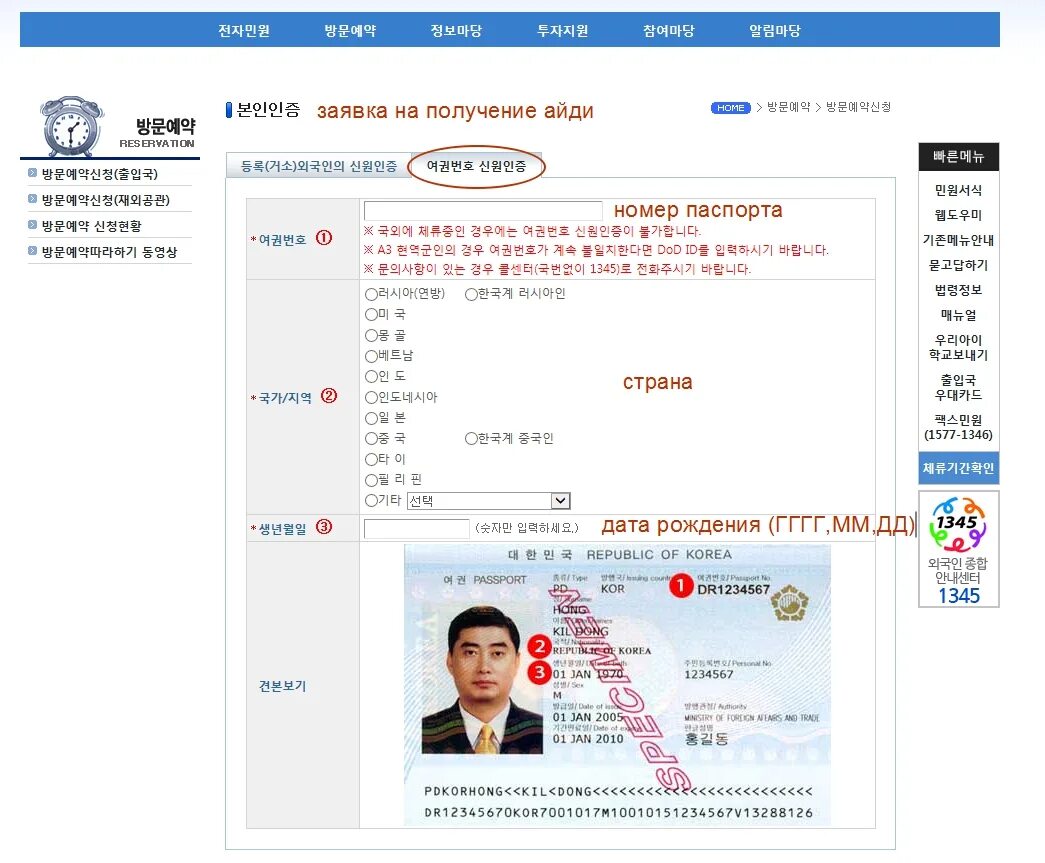The width and height of the screenshot is (1045, 863).
Task: Select the 여권번호 신원인증 tab
Action: [x=476, y=166]
